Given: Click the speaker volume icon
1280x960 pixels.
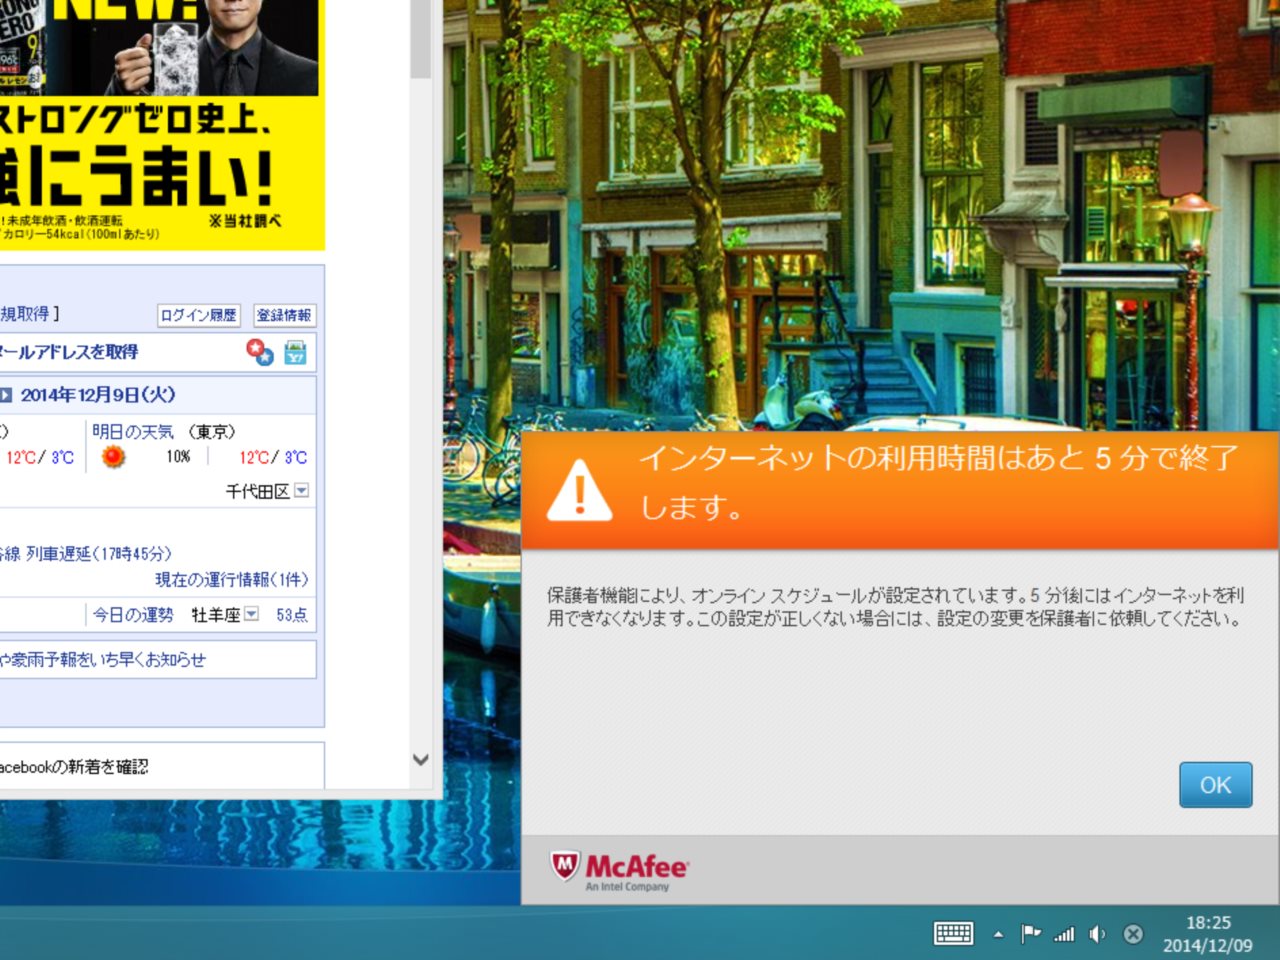Looking at the screenshot, I should [x=1097, y=934].
